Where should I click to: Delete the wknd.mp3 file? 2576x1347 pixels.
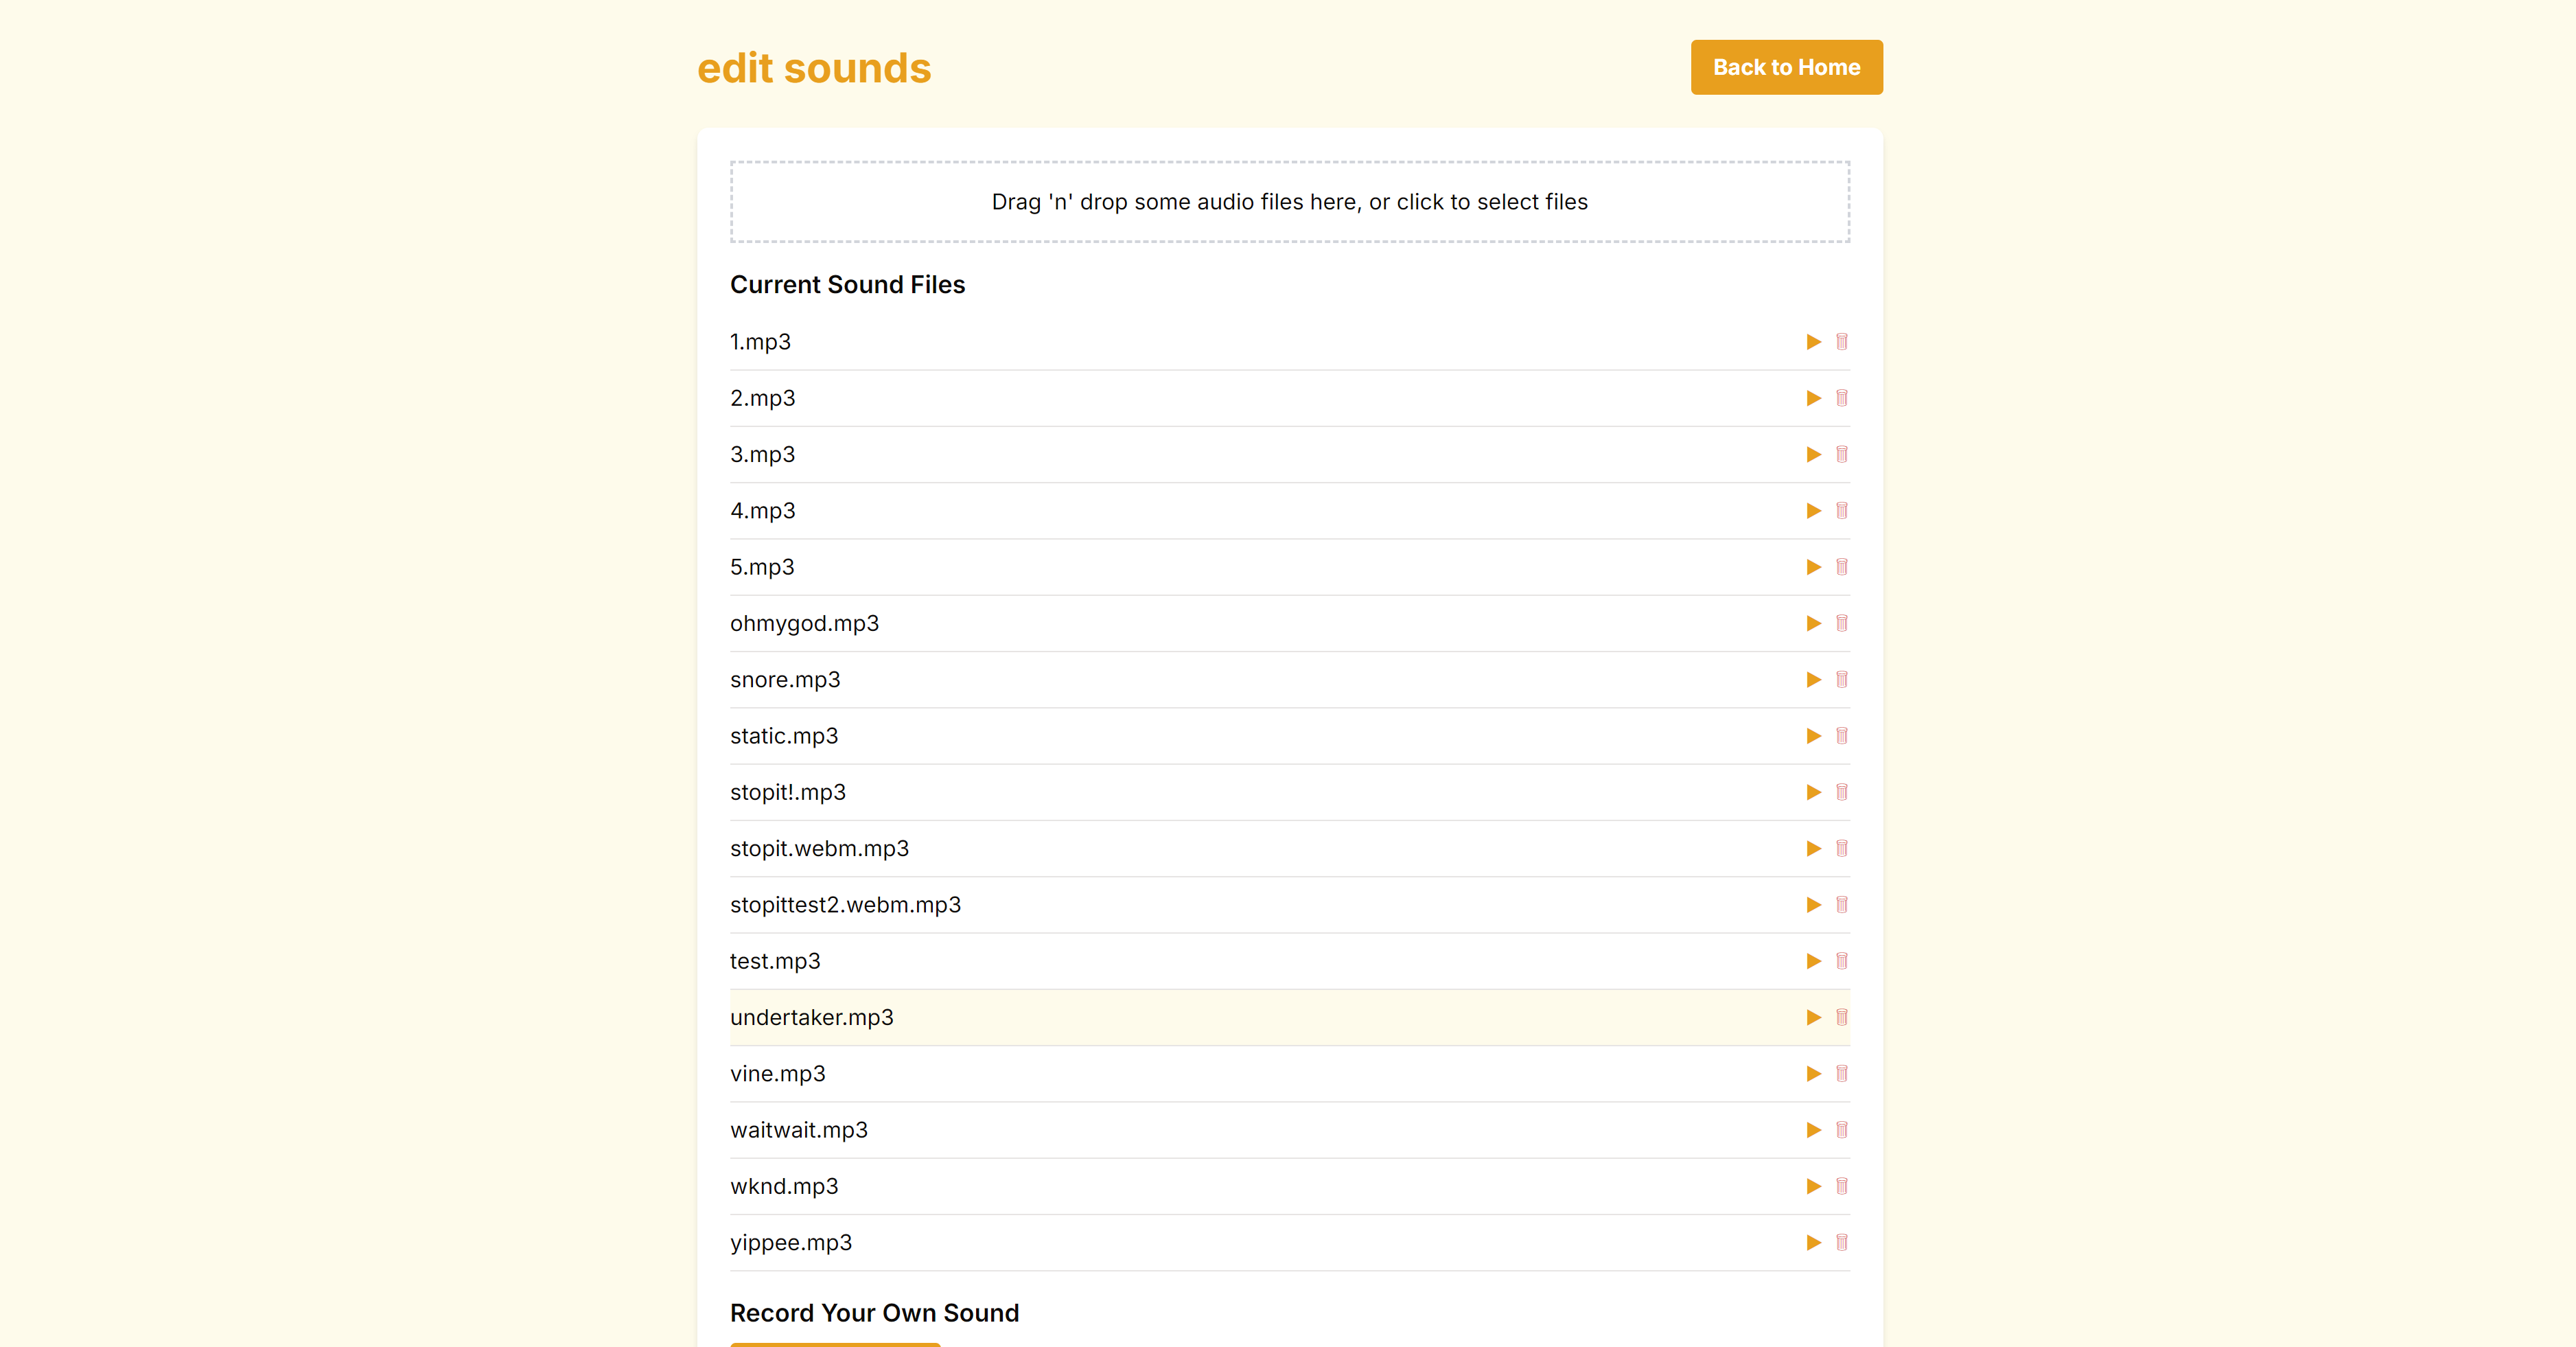coord(1841,1187)
